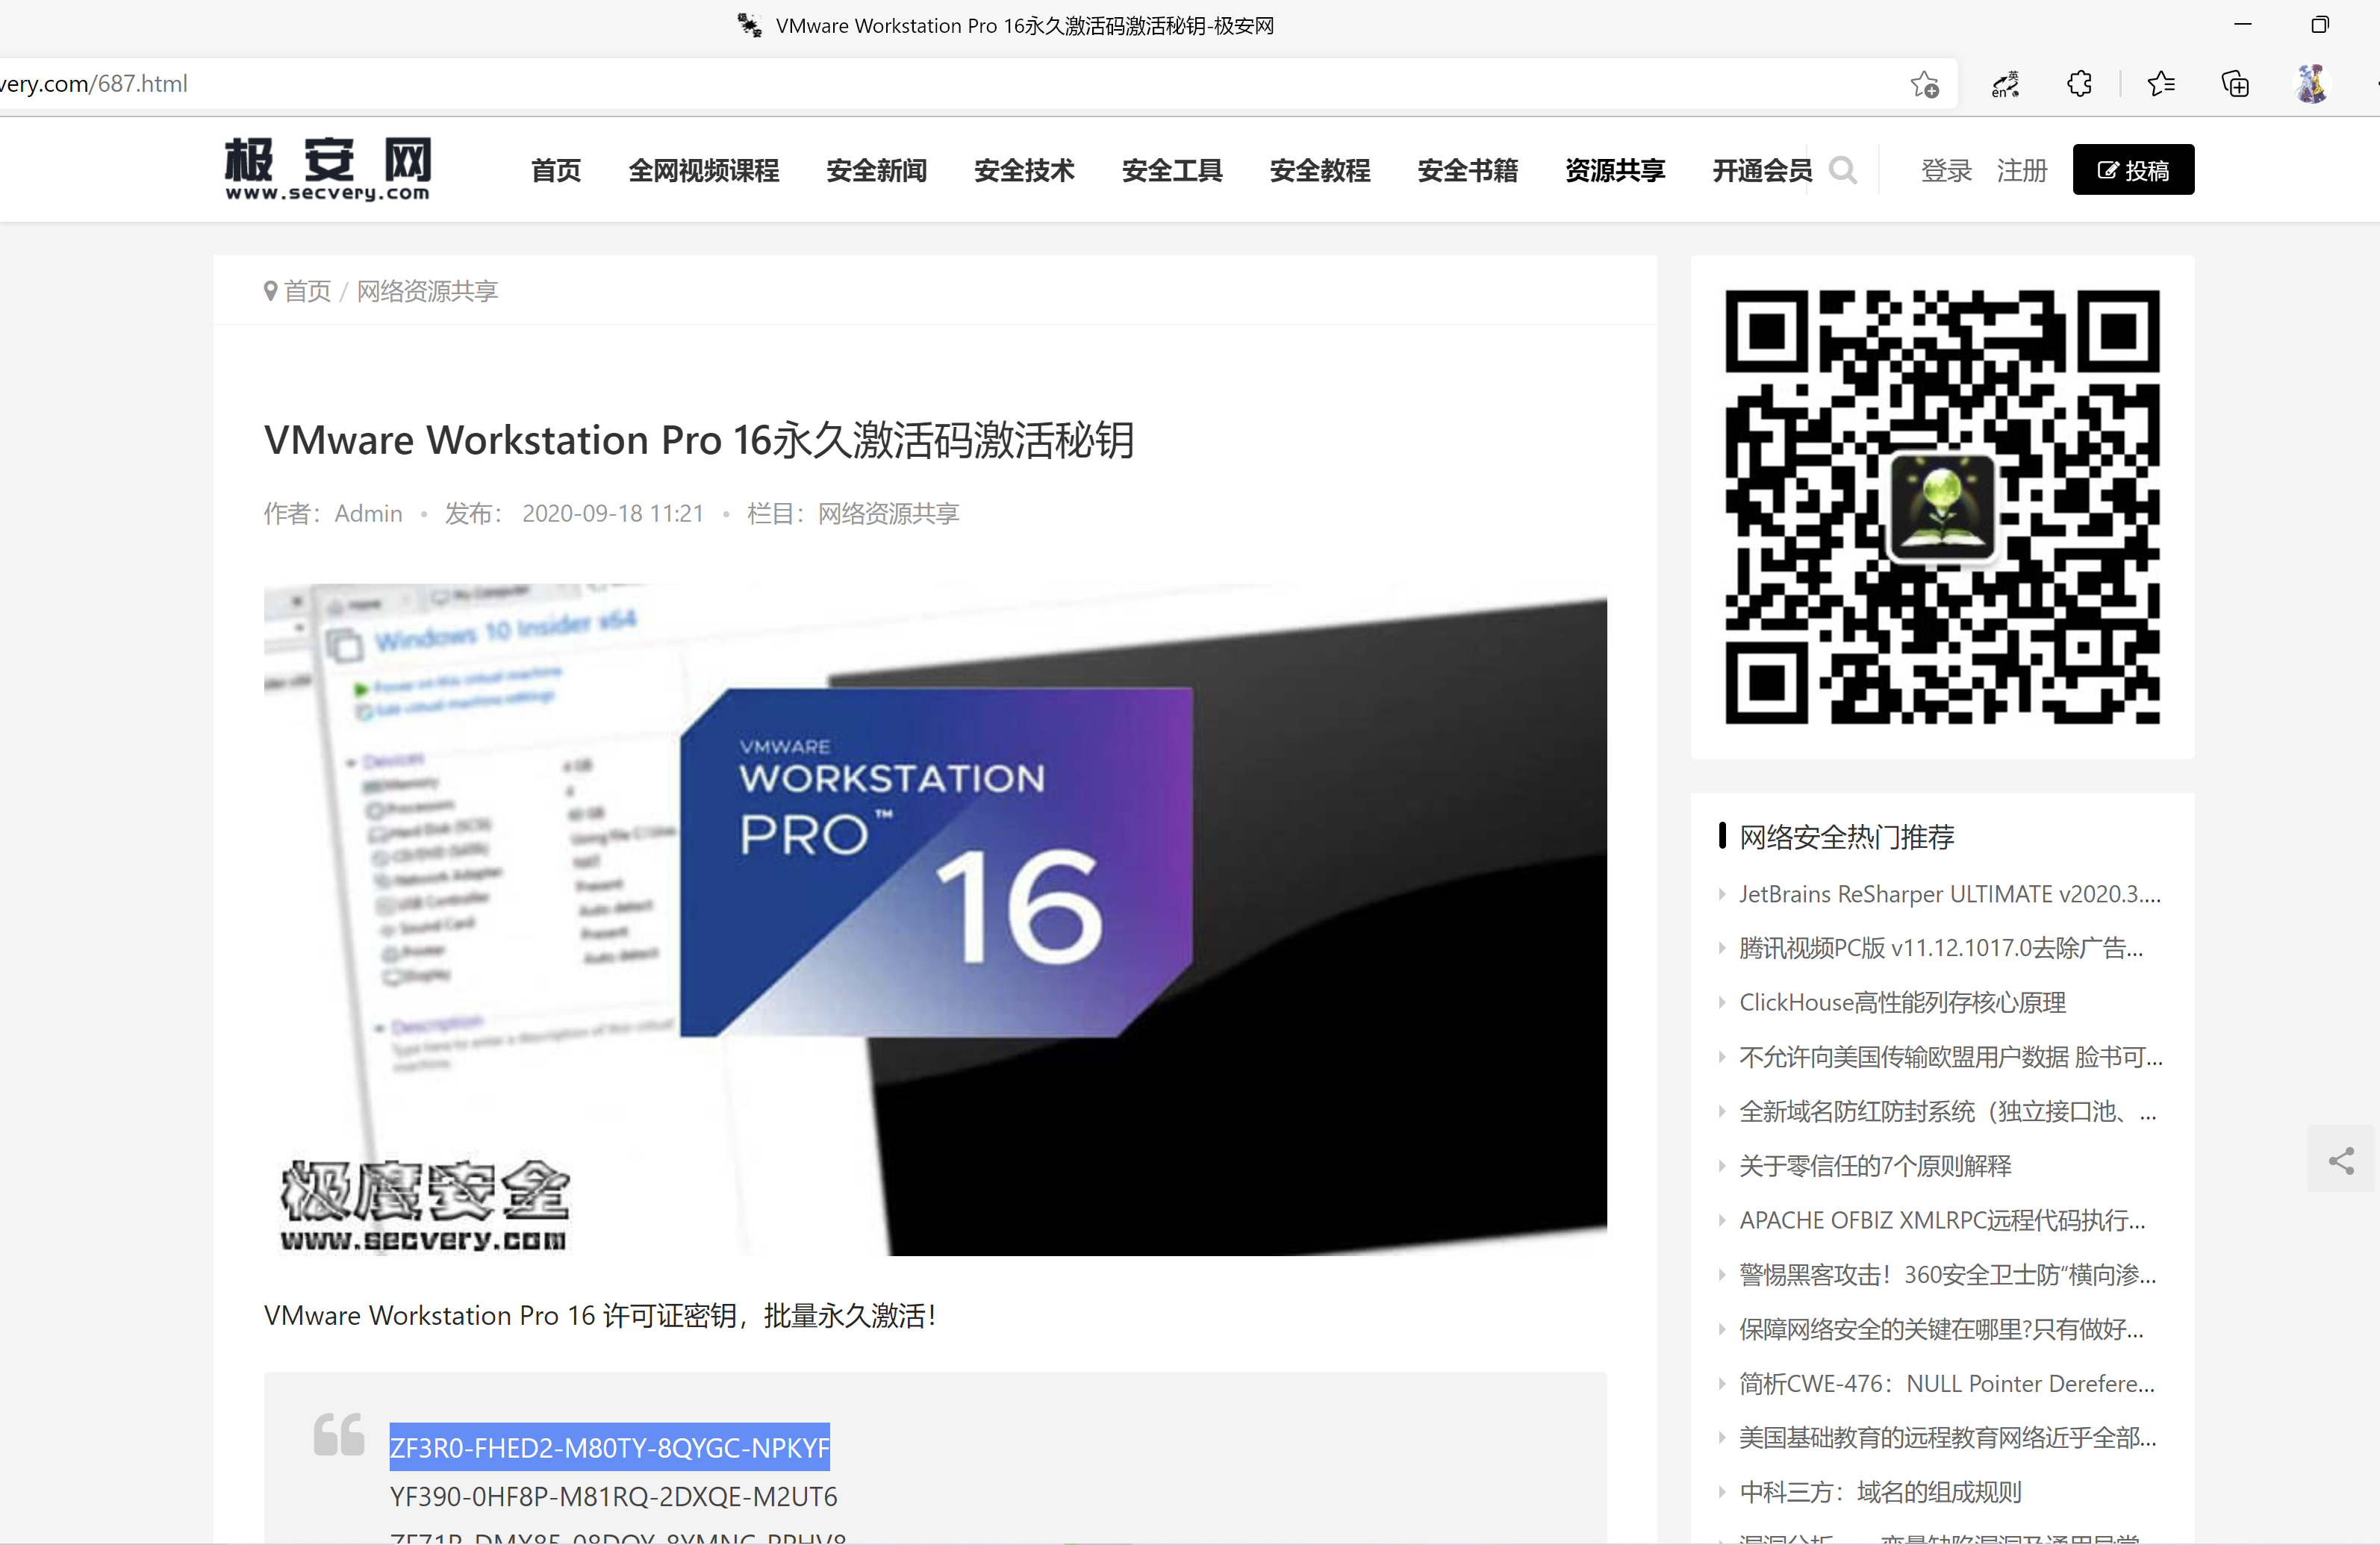Open 资源共享 navigation item
This screenshot has width=2380, height=1545.
point(1615,171)
